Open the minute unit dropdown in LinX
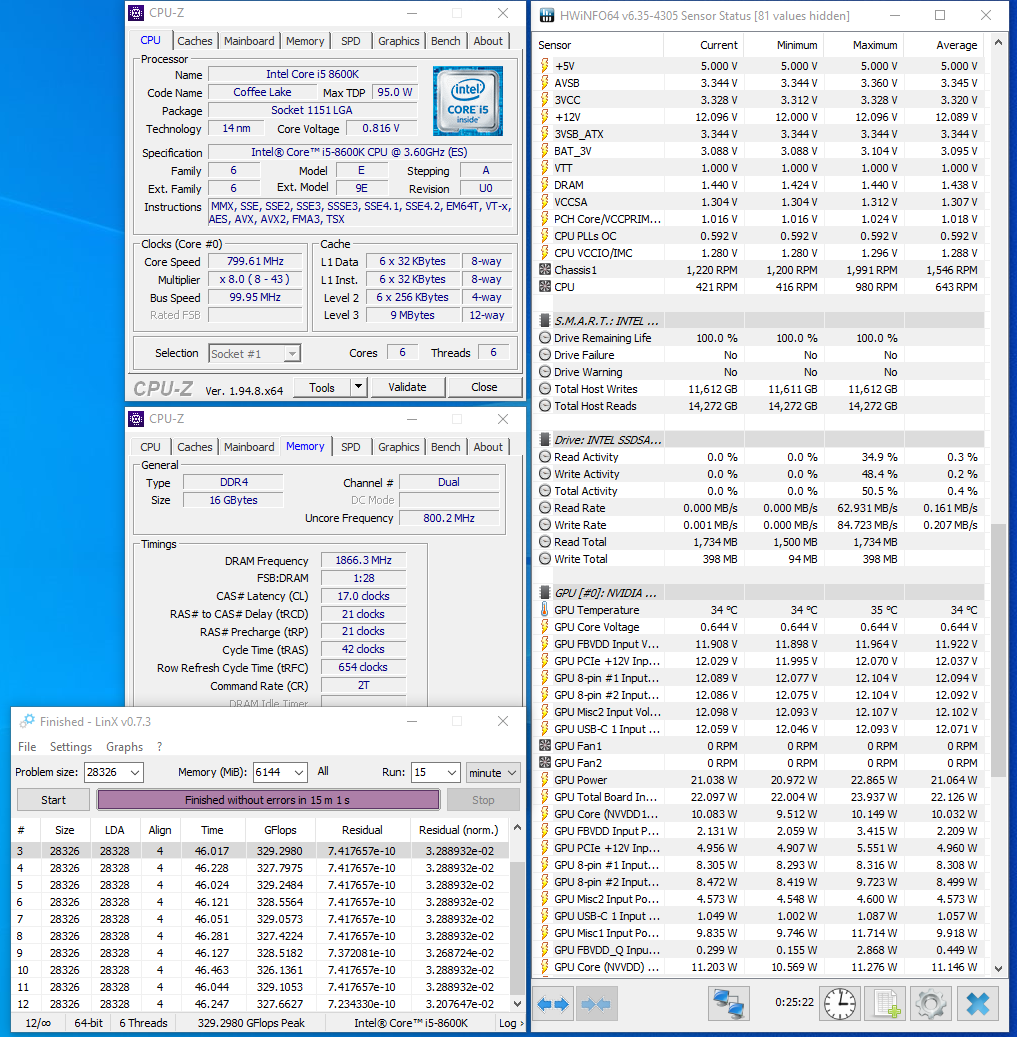The width and height of the screenshot is (1017, 1037). click(x=493, y=772)
